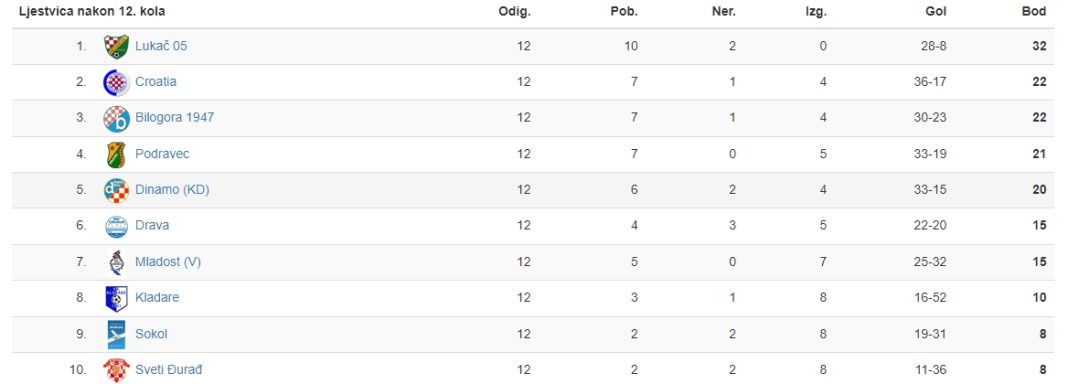Click the Lukač 05 club crest
The image size is (1068, 384).
pyautogui.click(x=116, y=47)
